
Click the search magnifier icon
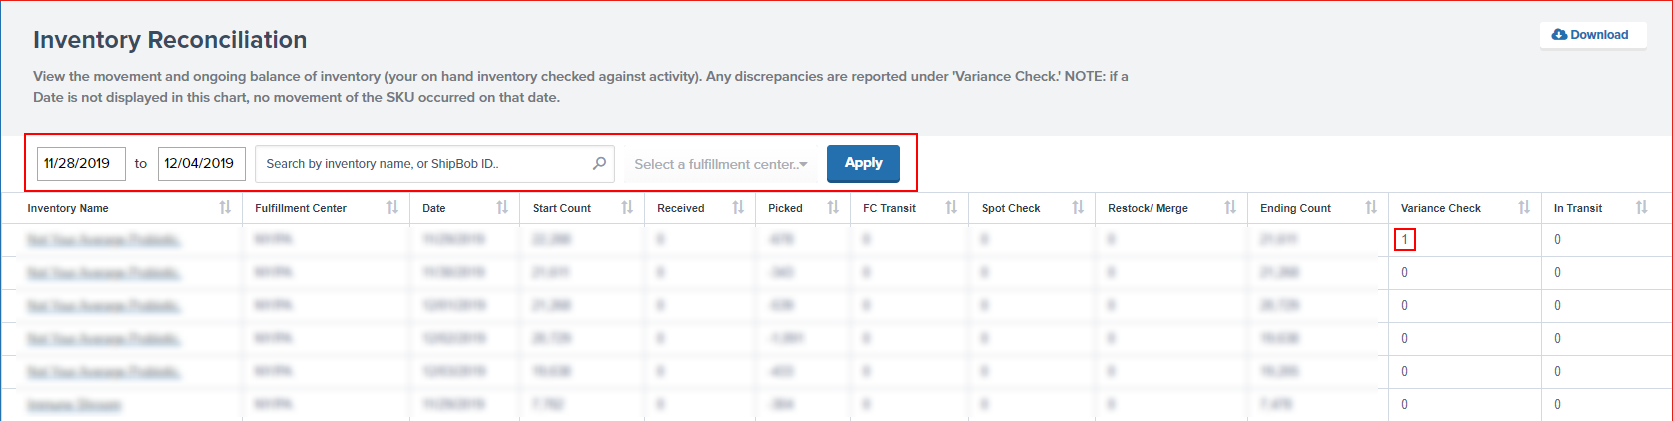pos(599,163)
